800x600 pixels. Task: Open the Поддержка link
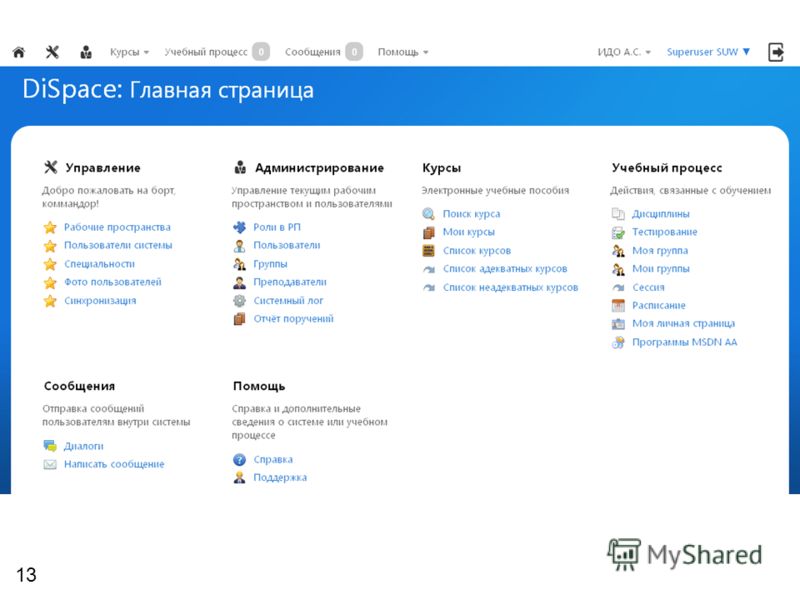(x=280, y=478)
